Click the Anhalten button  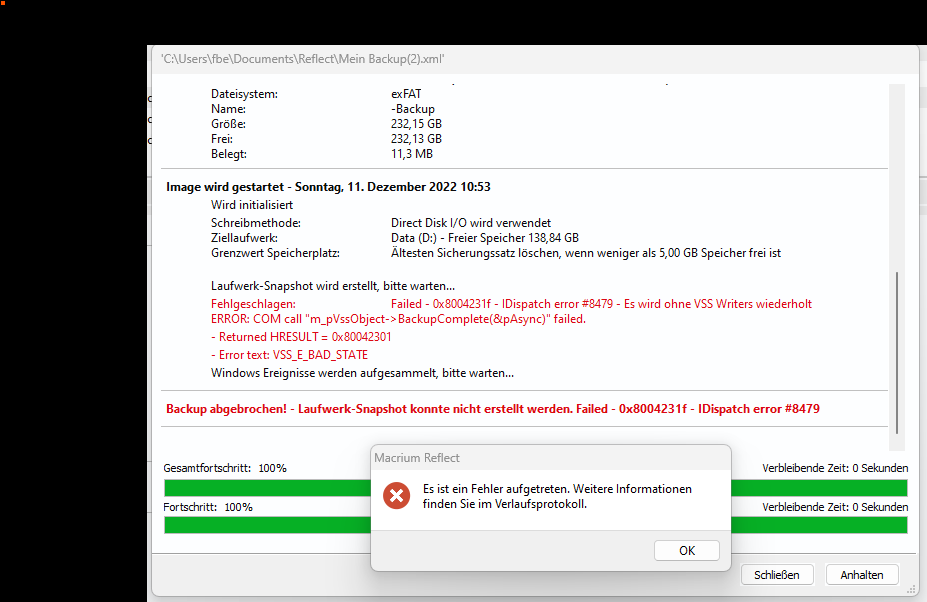point(862,575)
